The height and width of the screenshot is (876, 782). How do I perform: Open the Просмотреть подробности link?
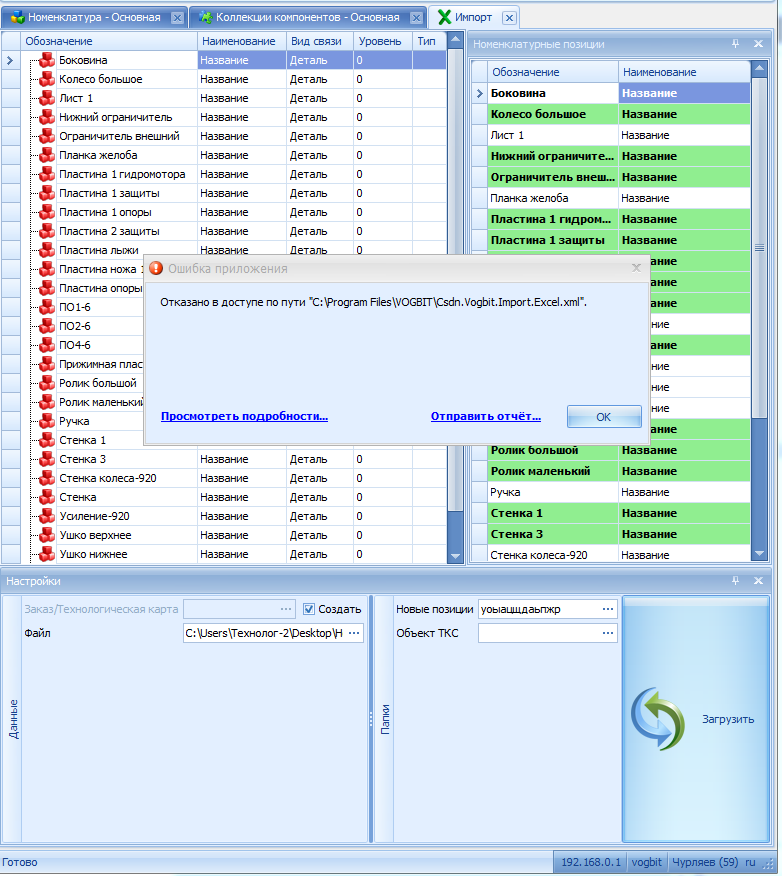(x=244, y=416)
